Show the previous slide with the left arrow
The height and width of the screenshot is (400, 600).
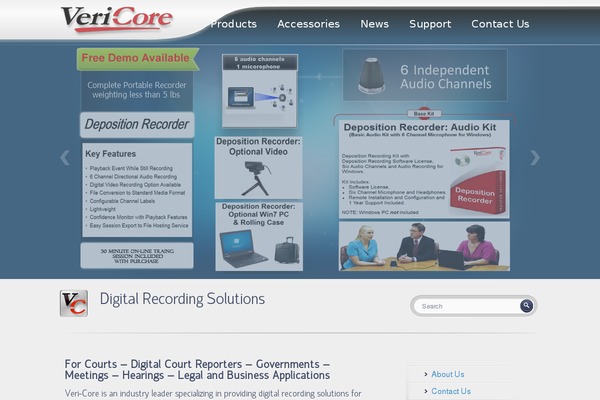point(65,157)
